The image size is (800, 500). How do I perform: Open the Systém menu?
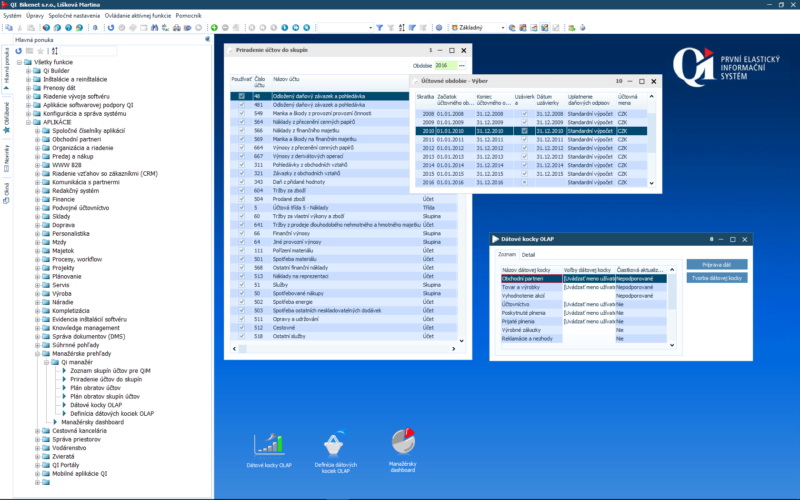click(x=12, y=16)
